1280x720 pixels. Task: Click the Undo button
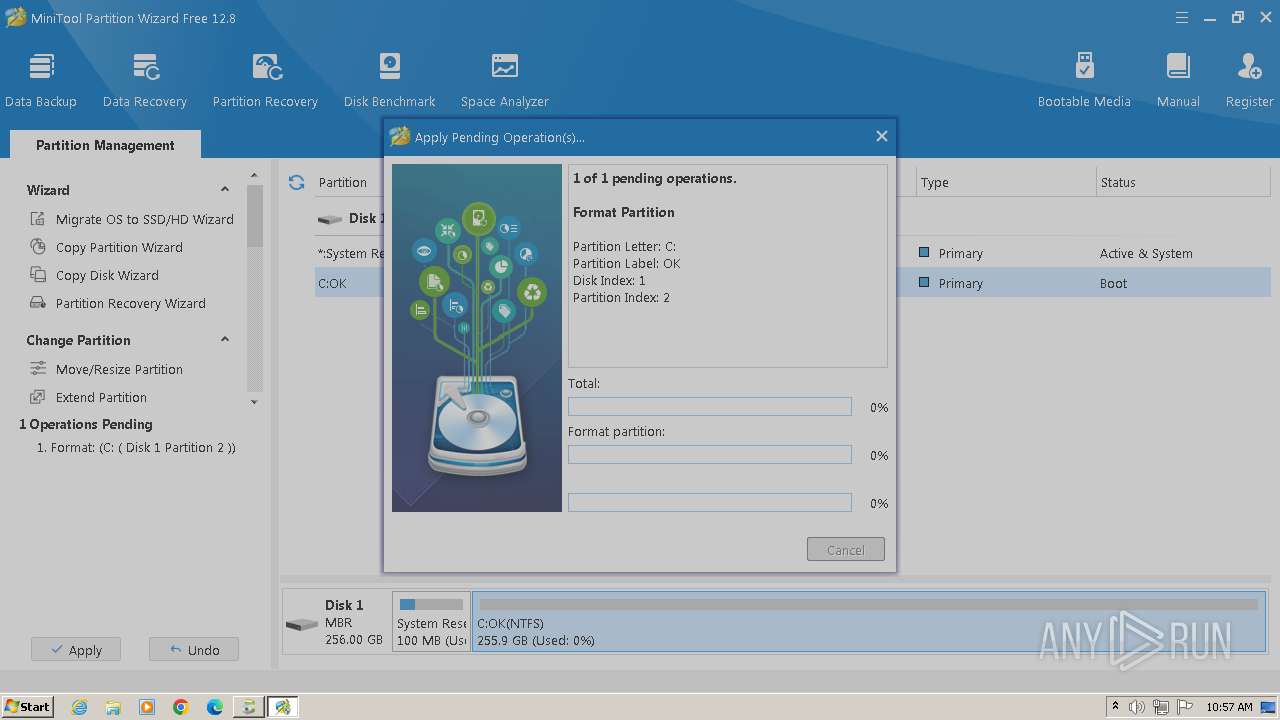click(x=194, y=650)
